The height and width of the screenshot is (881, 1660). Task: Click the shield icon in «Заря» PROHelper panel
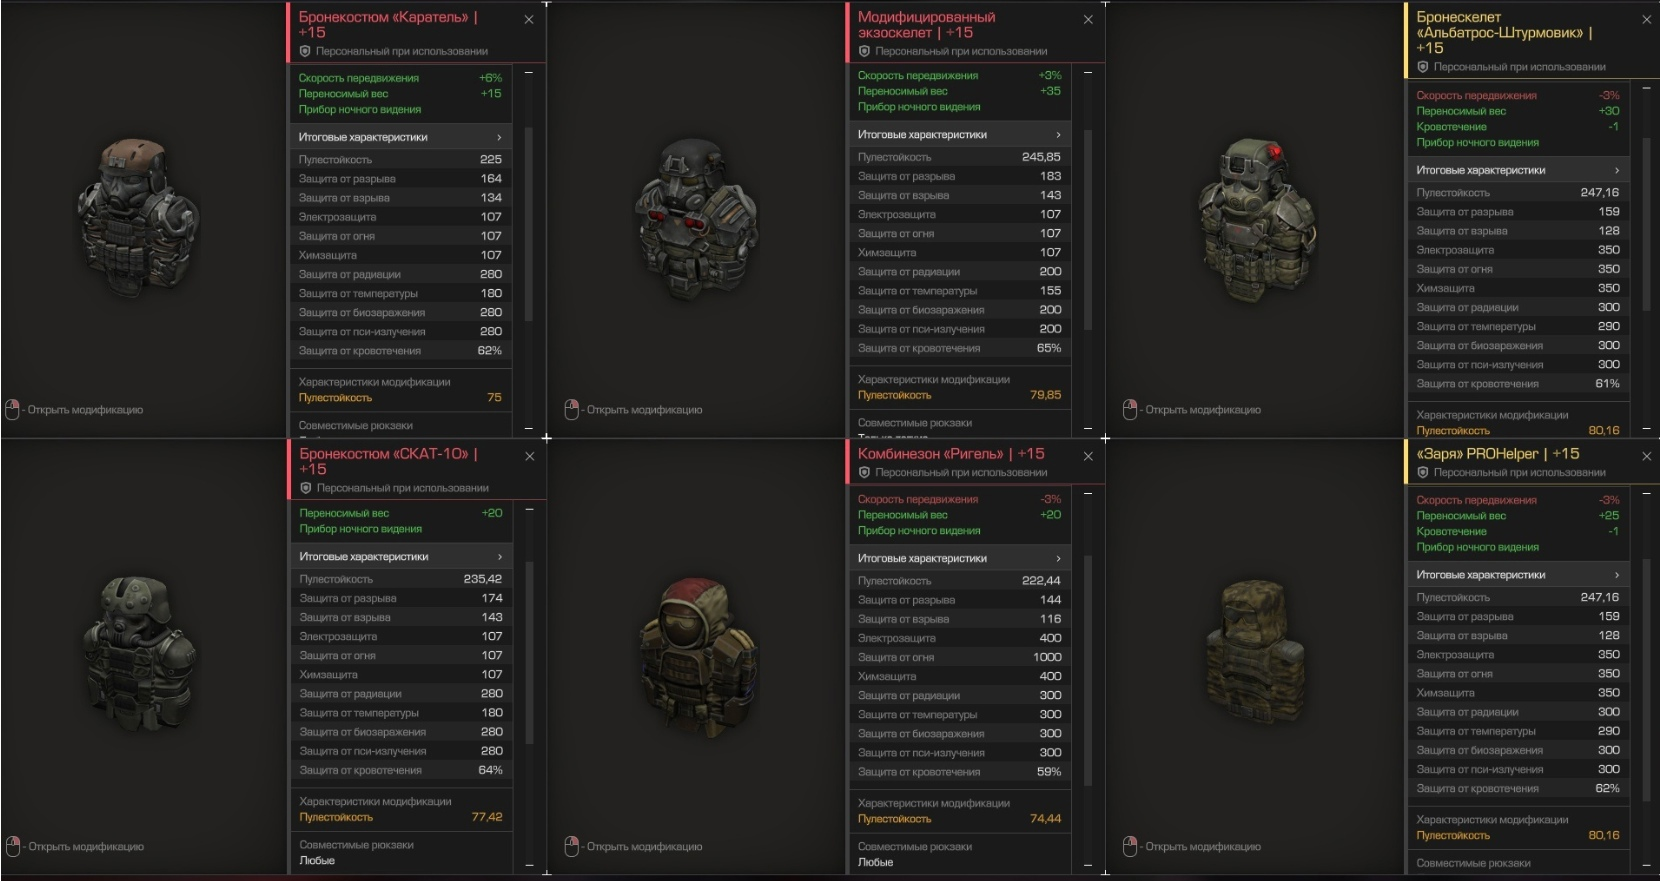[x=1423, y=472]
